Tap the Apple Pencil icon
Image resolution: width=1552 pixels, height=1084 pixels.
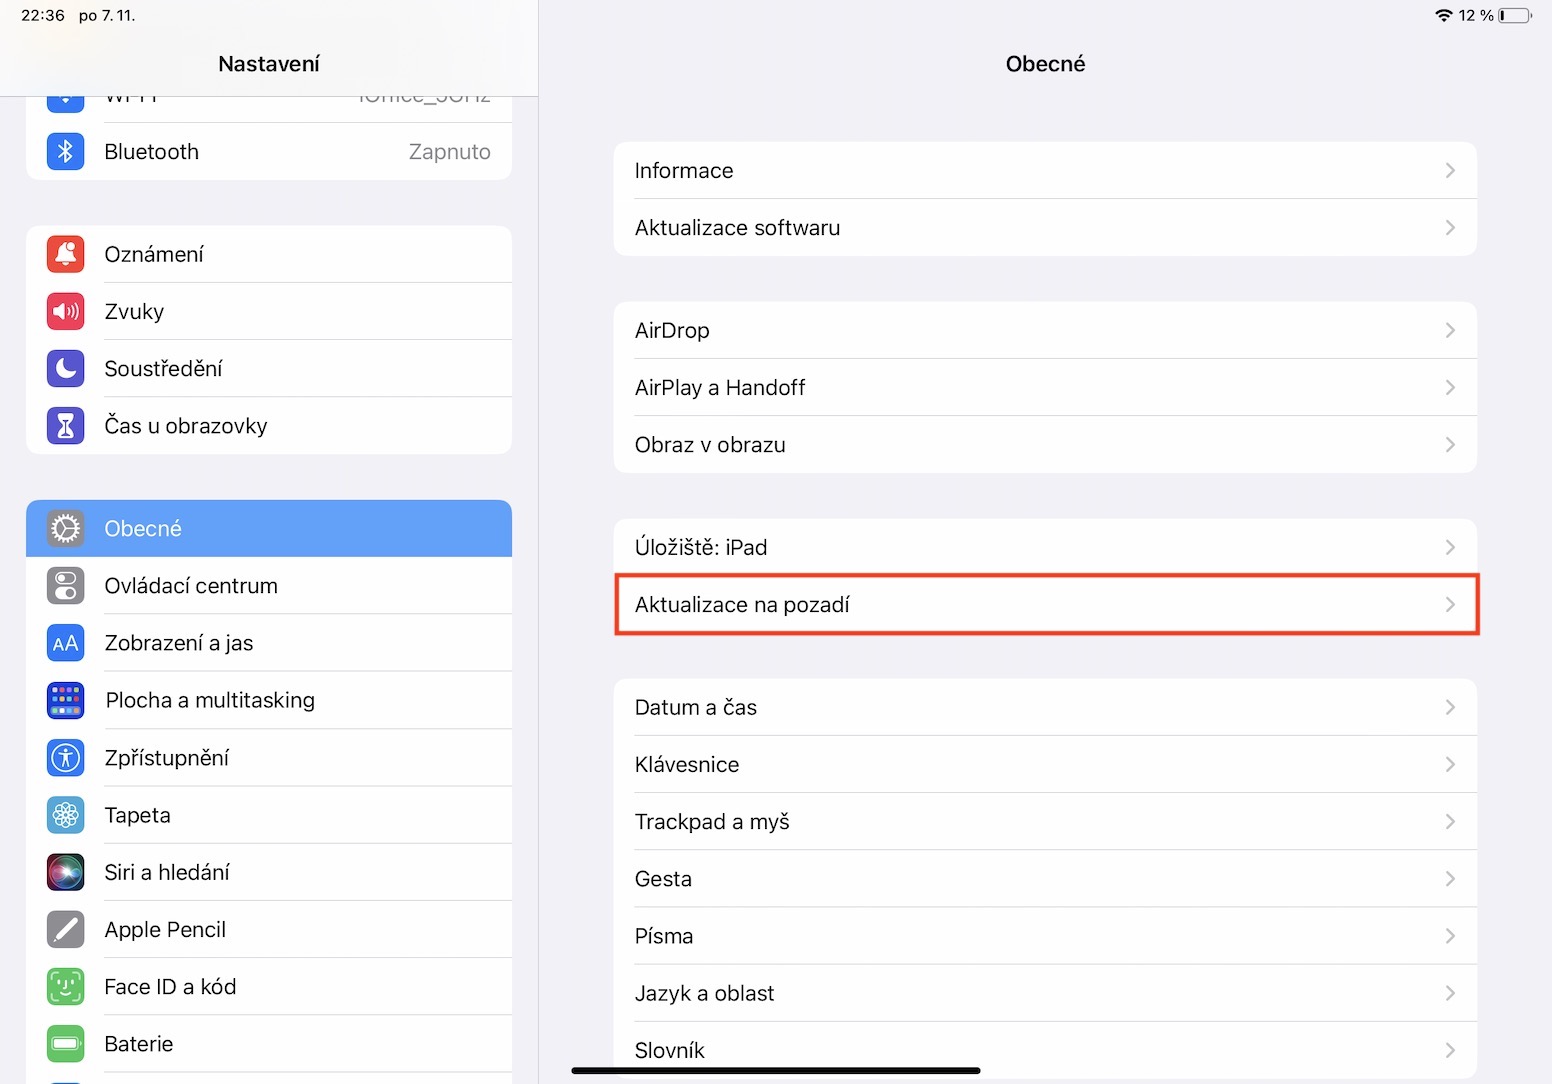coord(66,930)
